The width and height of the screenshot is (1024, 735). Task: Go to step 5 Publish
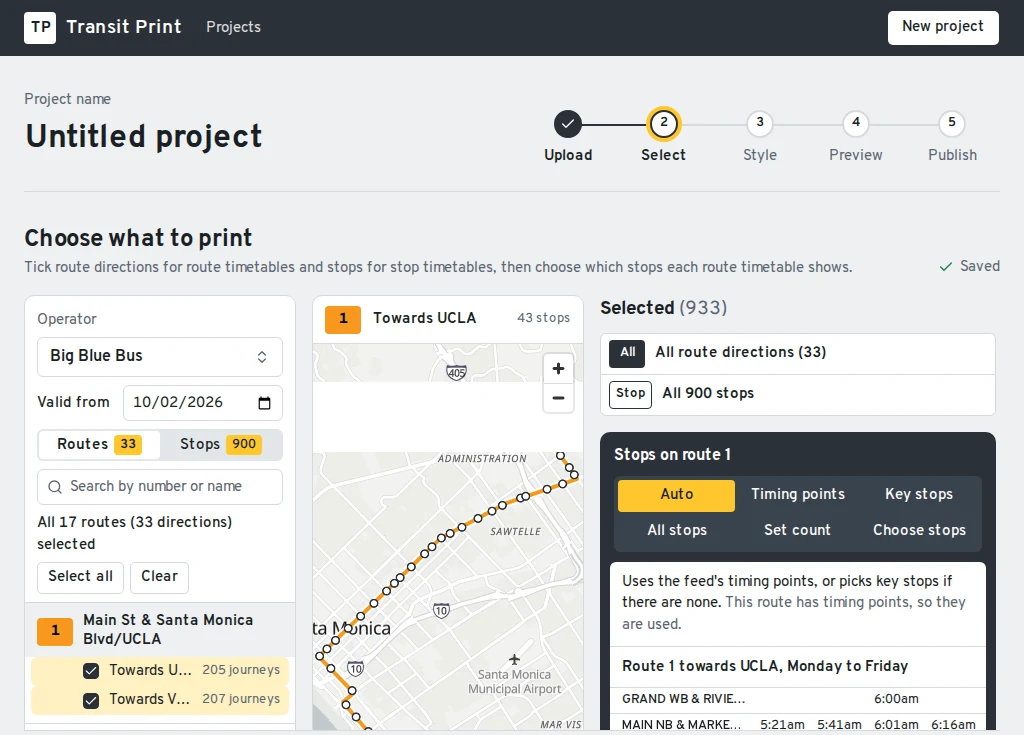[952, 123]
